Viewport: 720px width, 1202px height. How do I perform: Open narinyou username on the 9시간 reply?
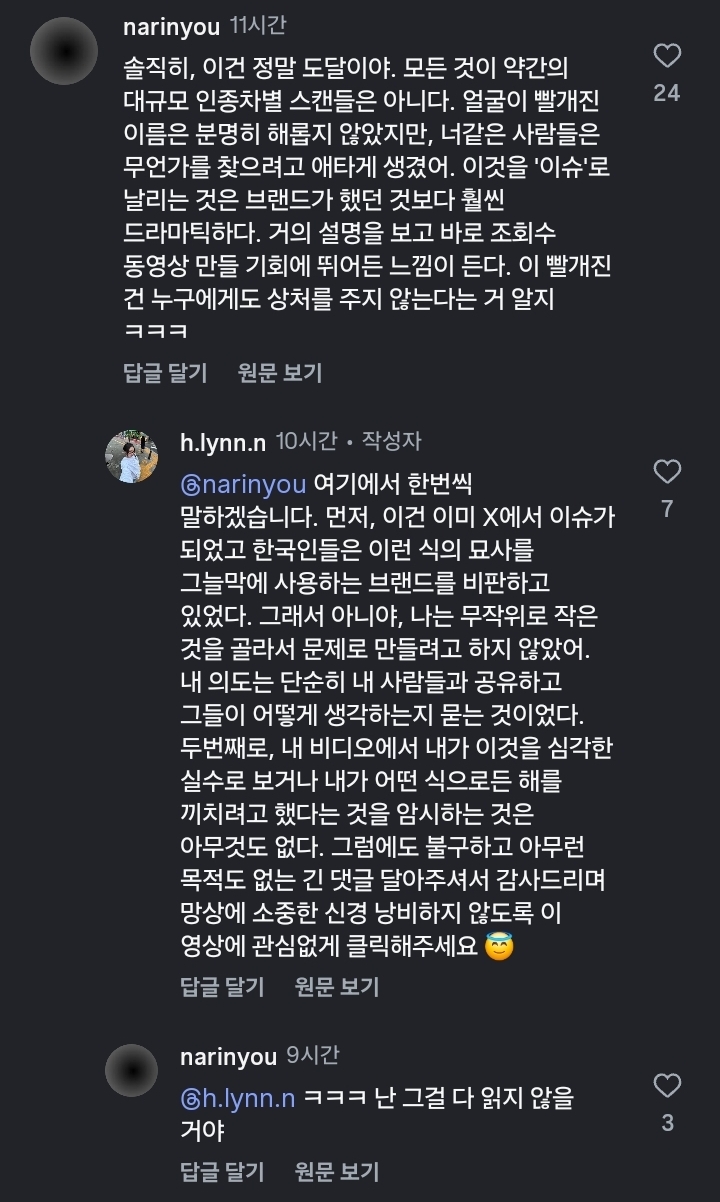(x=228, y=1055)
